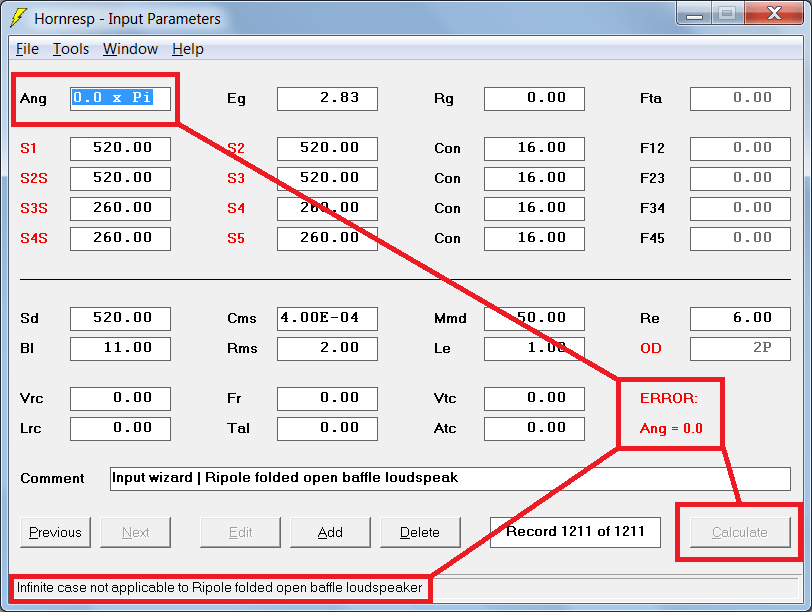Select the Le input field

[534, 348]
